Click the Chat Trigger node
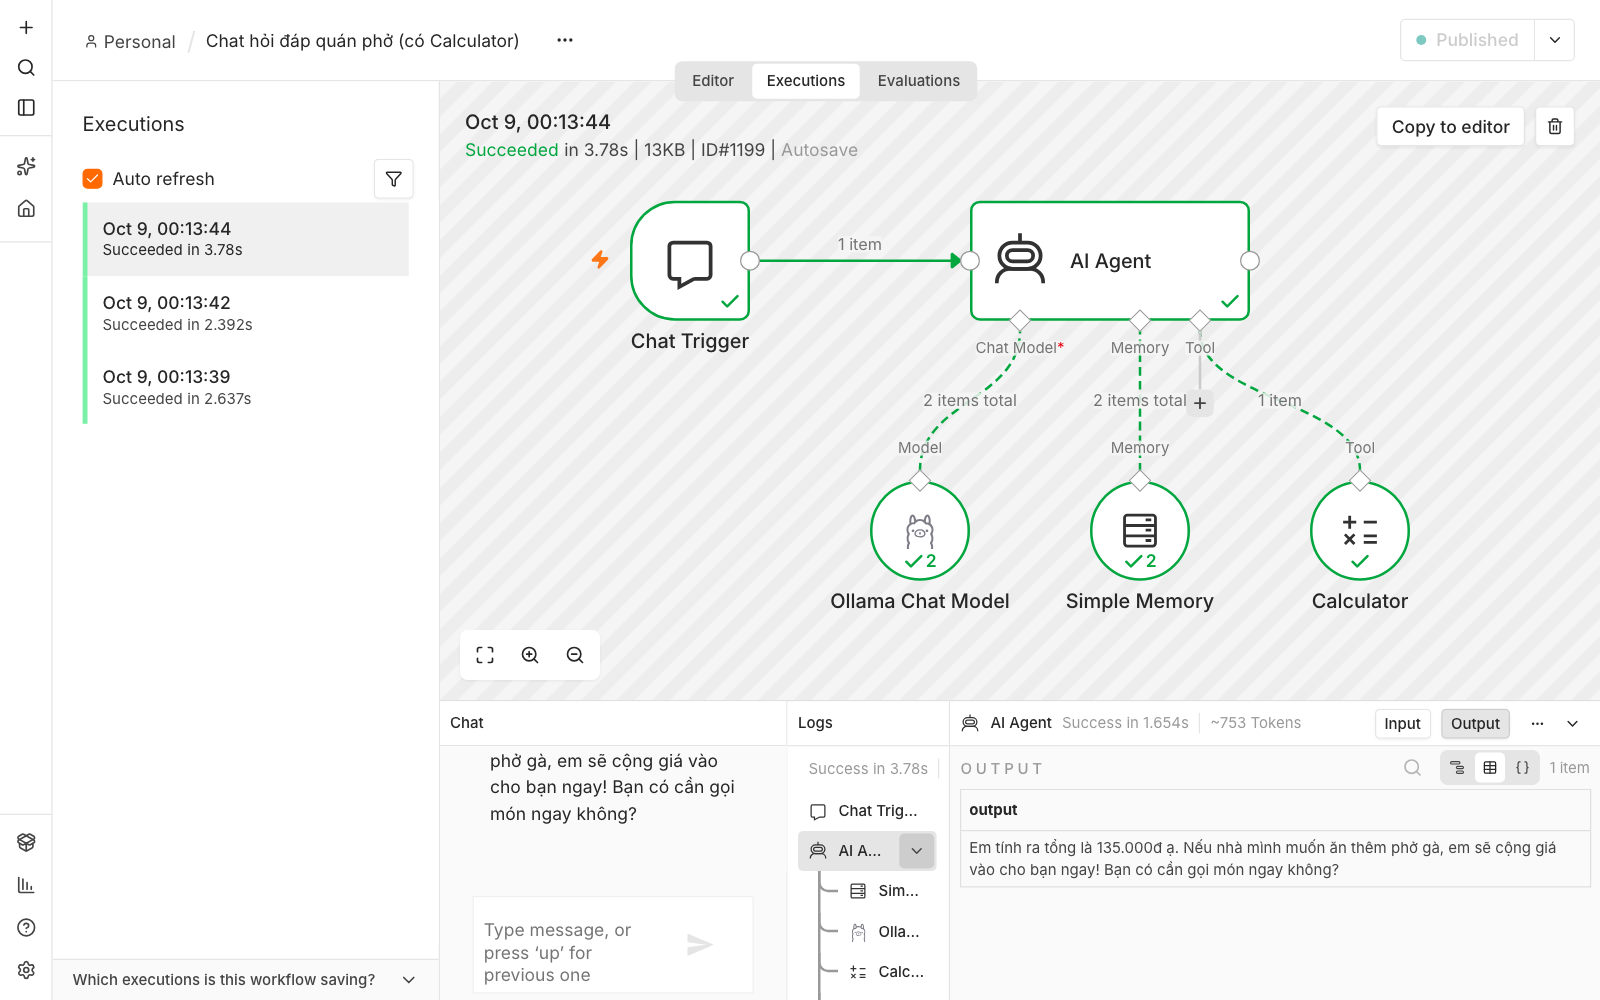 pos(690,261)
